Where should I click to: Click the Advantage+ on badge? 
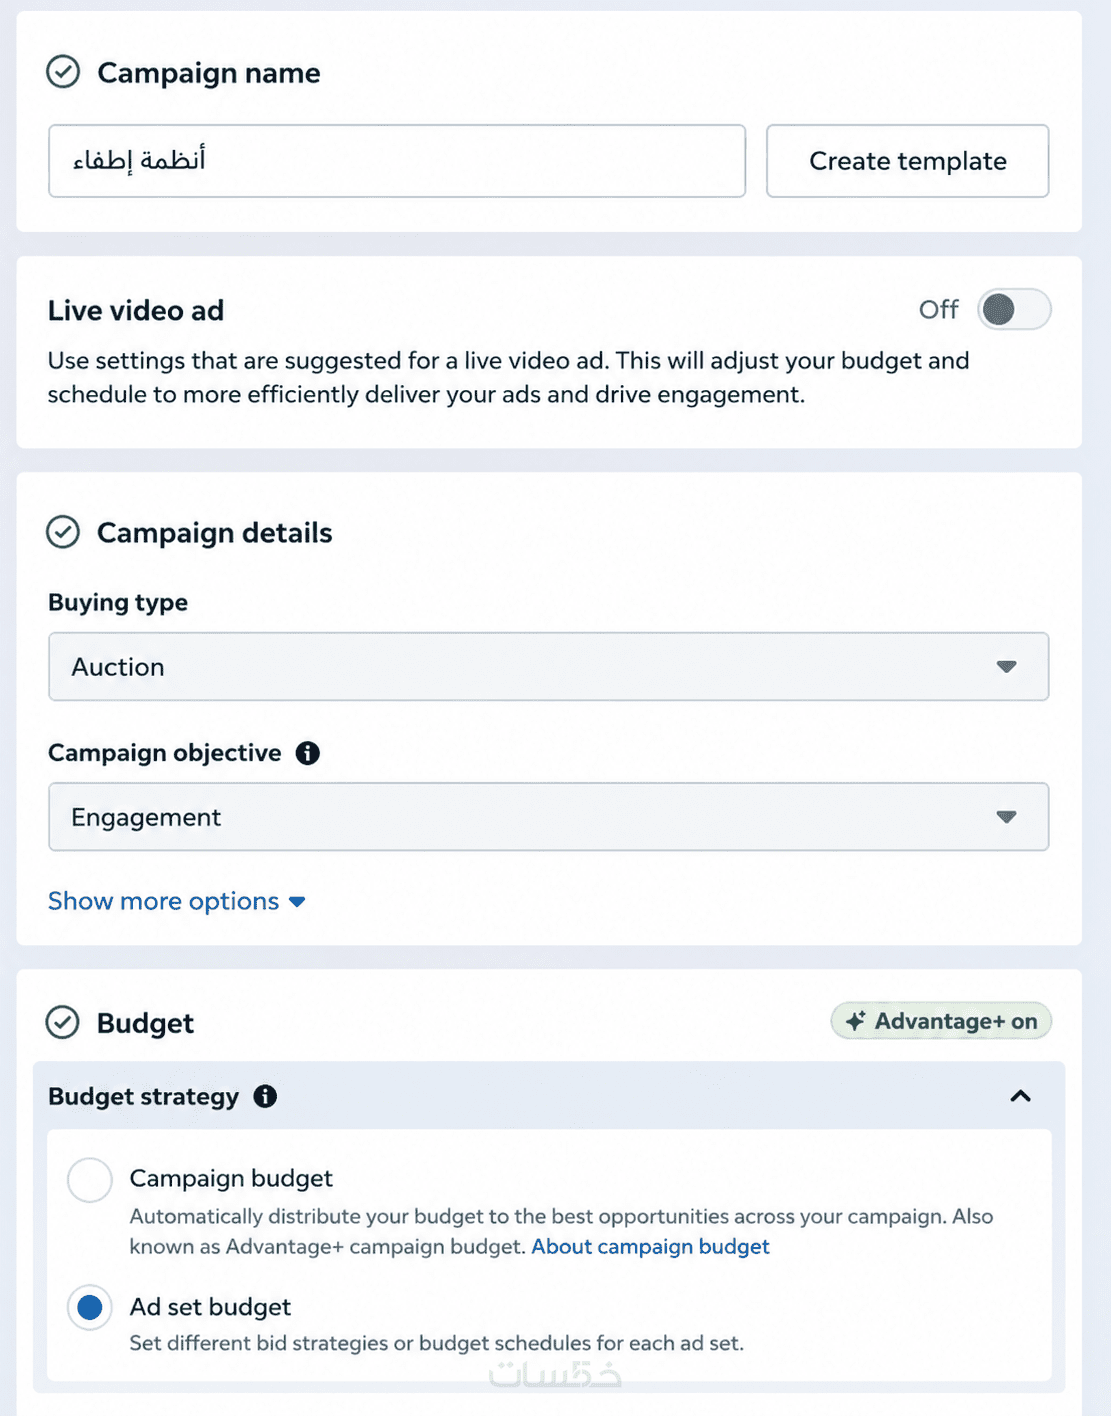click(x=941, y=1021)
